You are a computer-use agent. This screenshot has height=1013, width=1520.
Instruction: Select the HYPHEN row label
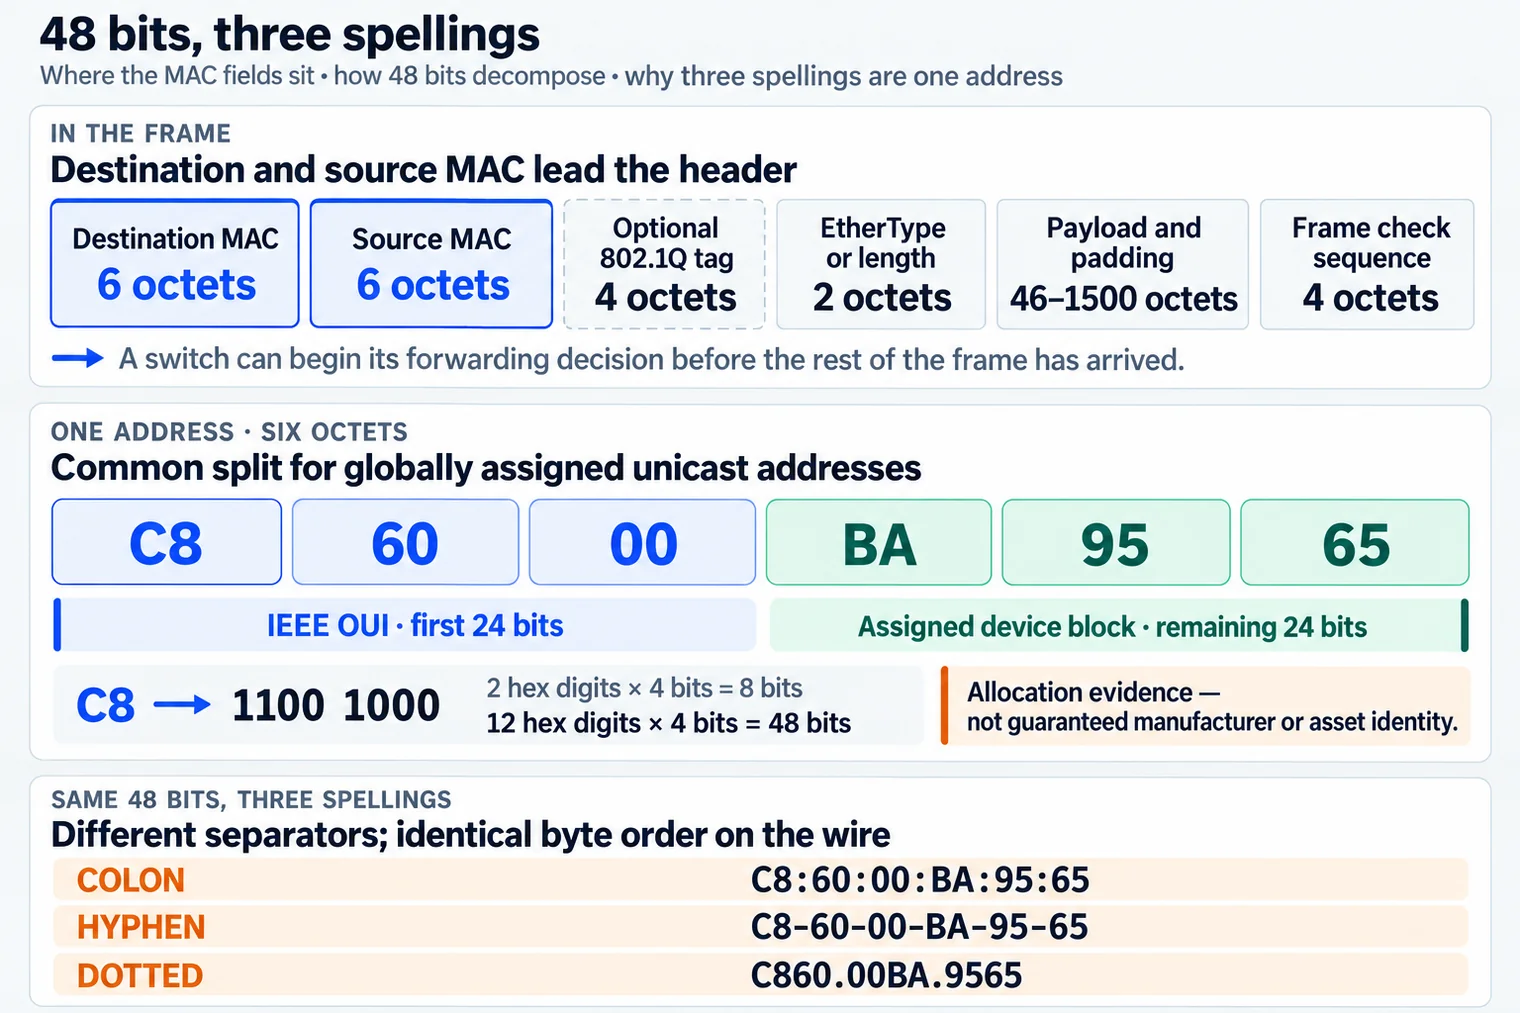[x=141, y=927]
